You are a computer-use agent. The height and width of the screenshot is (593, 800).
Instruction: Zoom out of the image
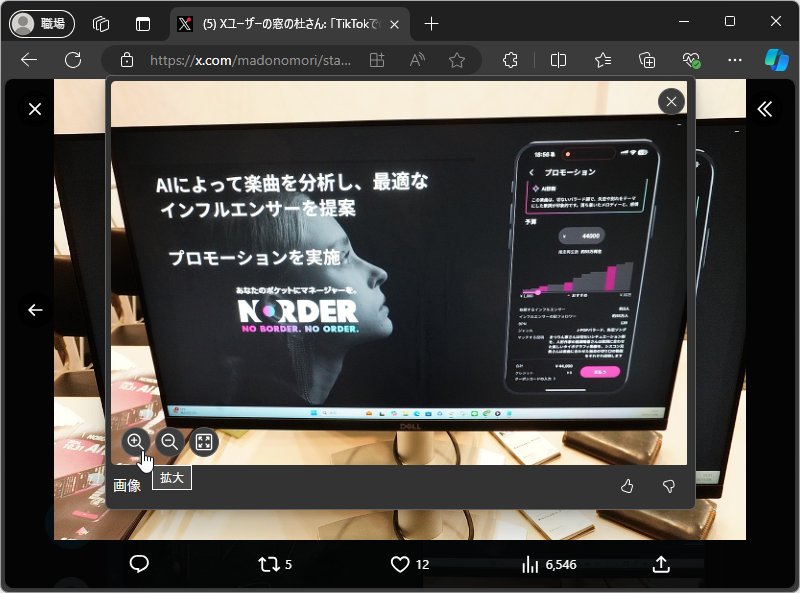170,442
